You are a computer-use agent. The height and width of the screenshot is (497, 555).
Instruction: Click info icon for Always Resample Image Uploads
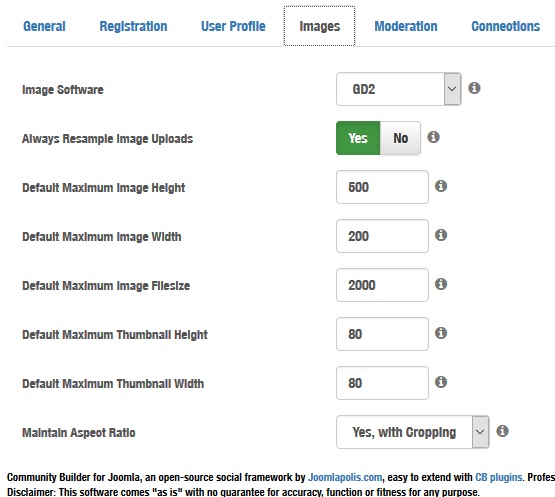pyautogui.click(x=433, y=137)
